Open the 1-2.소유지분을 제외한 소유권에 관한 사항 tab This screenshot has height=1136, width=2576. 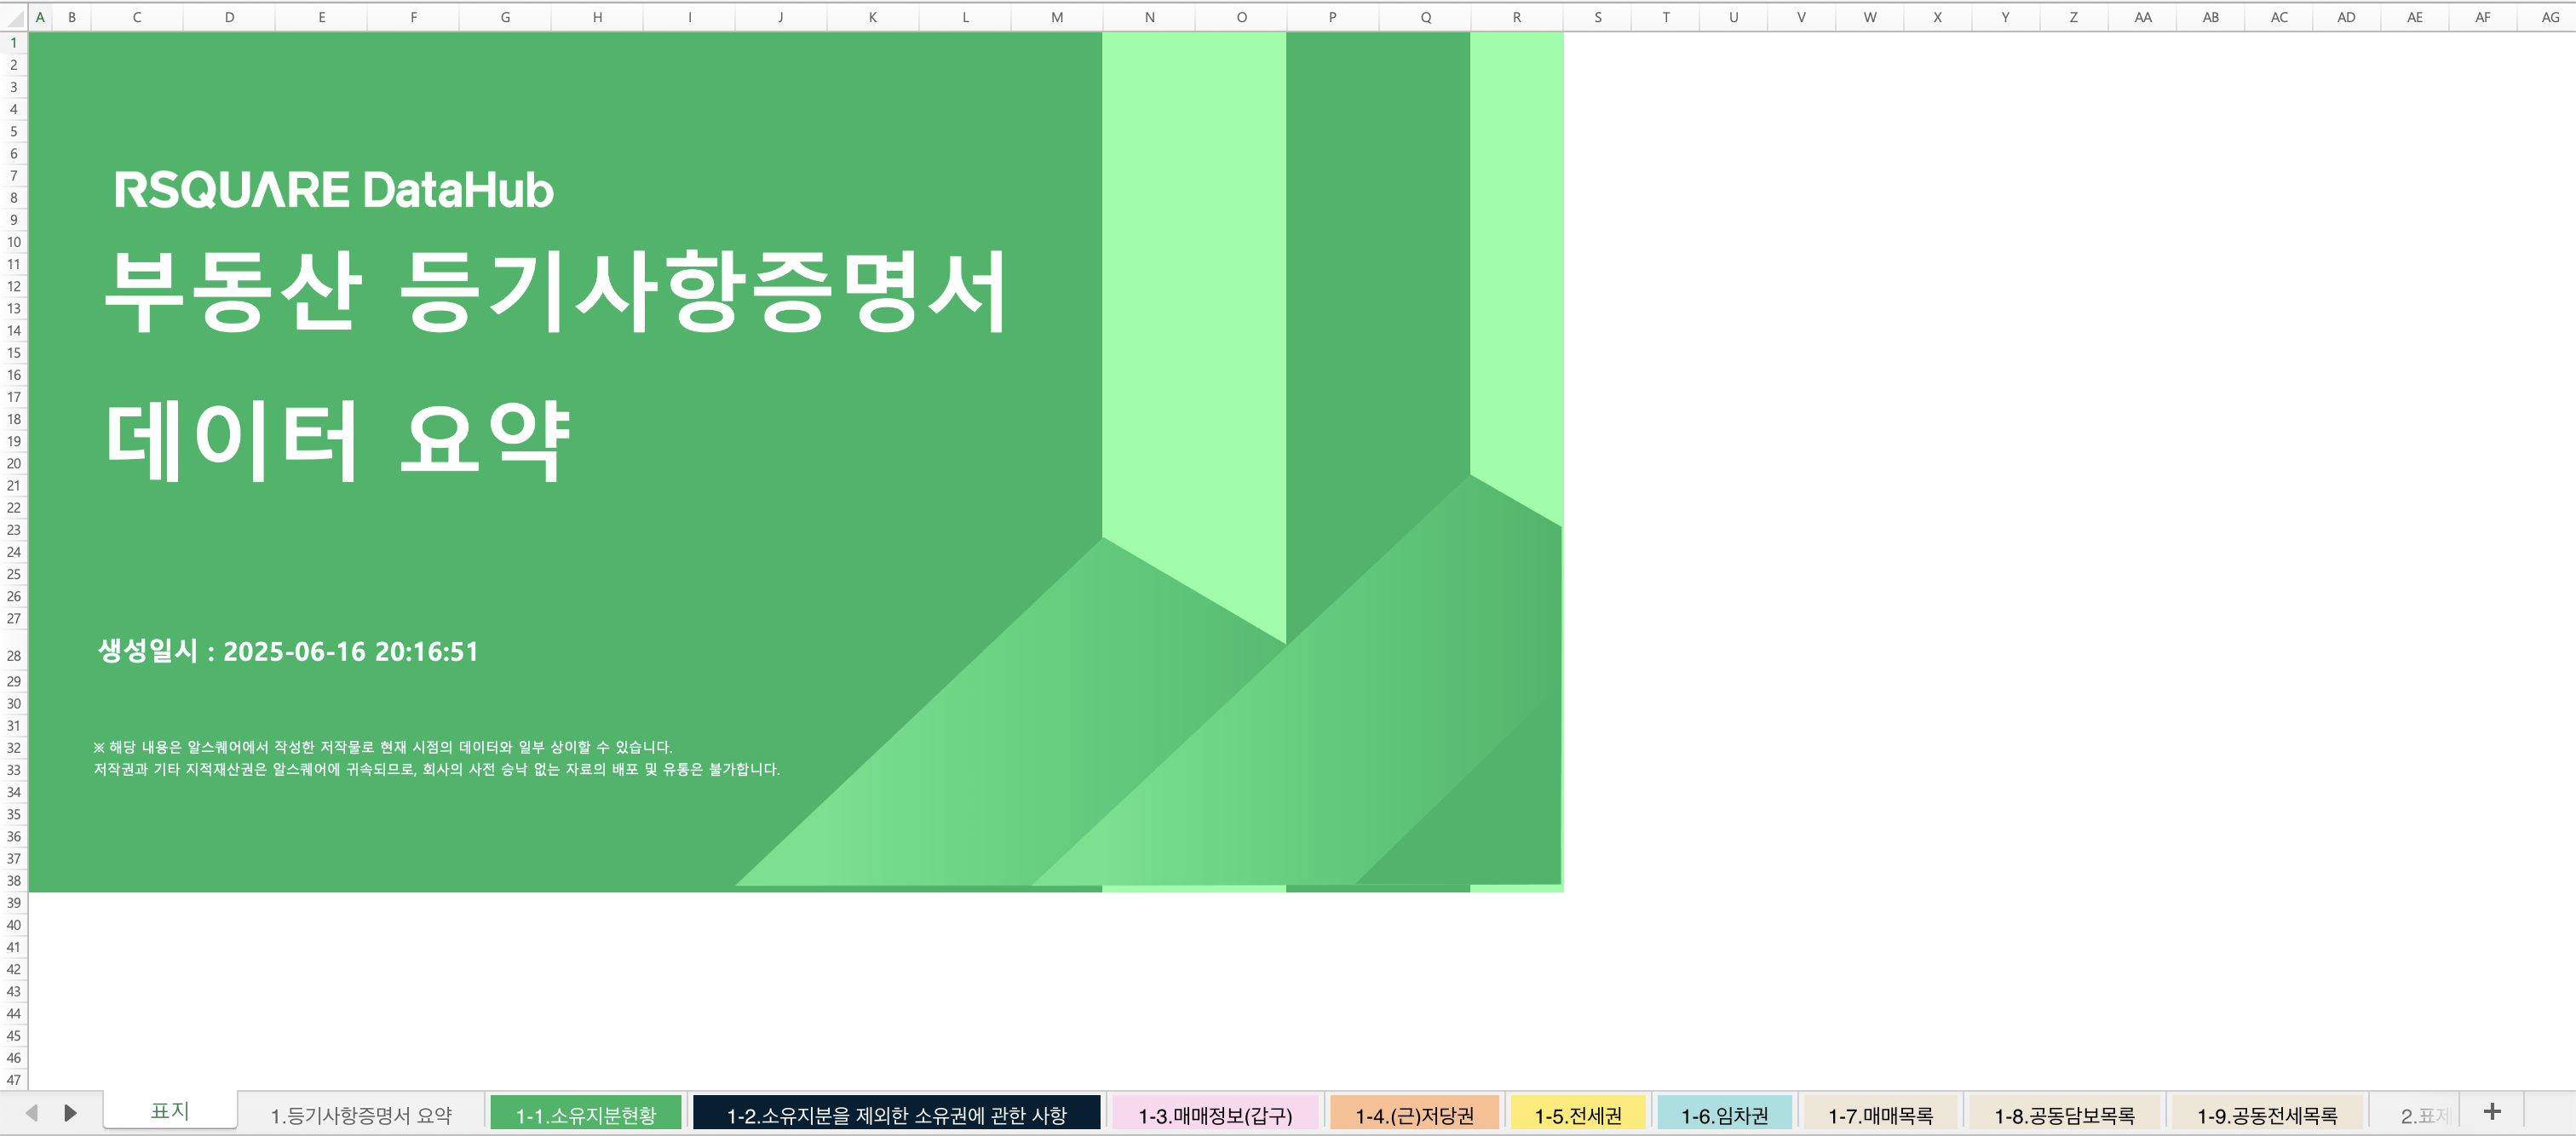point(896,1114)
